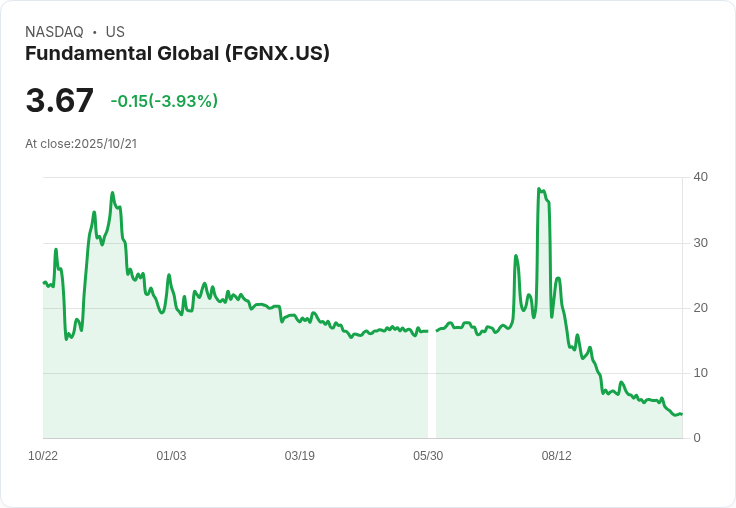Click the US market label
The image size is (736, 508).
[115, 32]
